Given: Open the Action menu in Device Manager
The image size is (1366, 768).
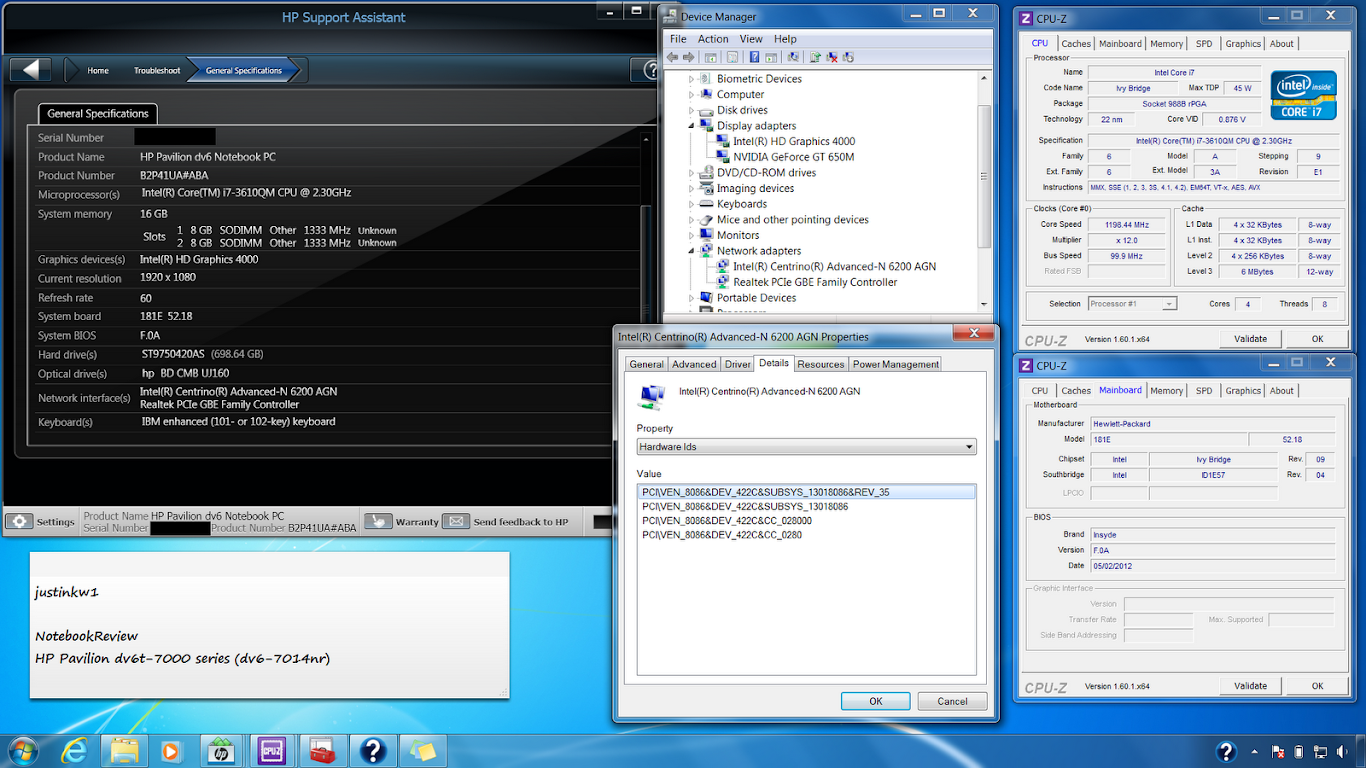Looking at the screenshot, I should [713, 39].
